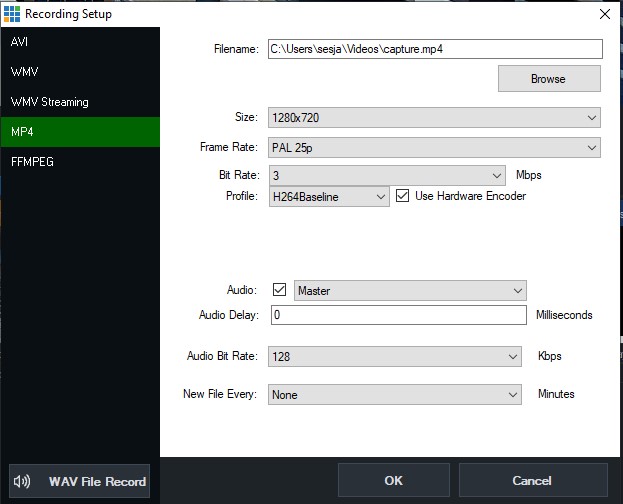Click the Mbps unit label
Screen dimensions: 623x504
coord(528,175)
